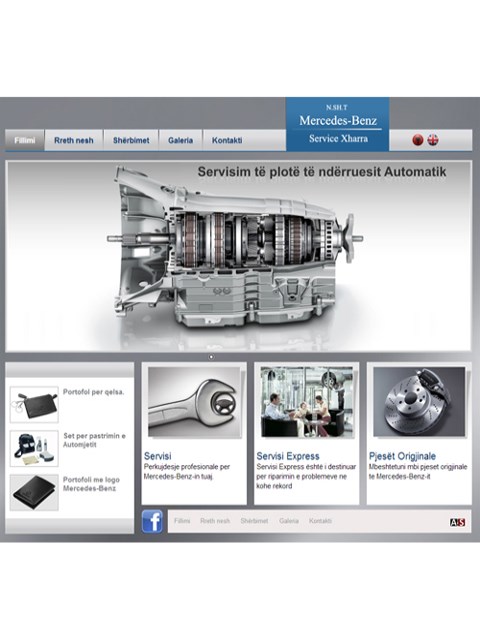Click the key wallet product thumbnail
Image resolution: width=480 pixels, height=620 pixels.
click(x=34, y=405)
